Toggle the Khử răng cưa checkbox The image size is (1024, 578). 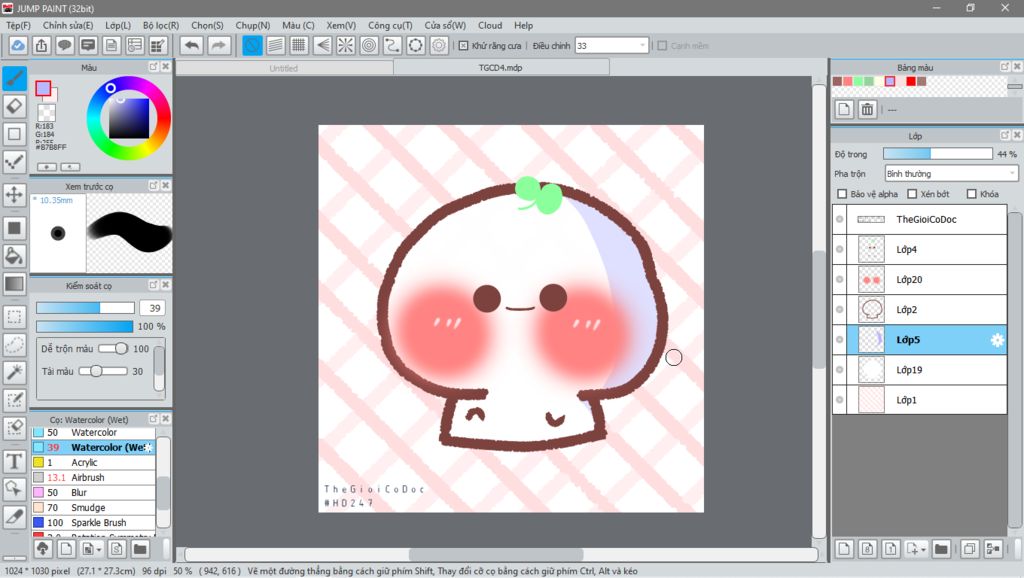(x=463, y=46)
